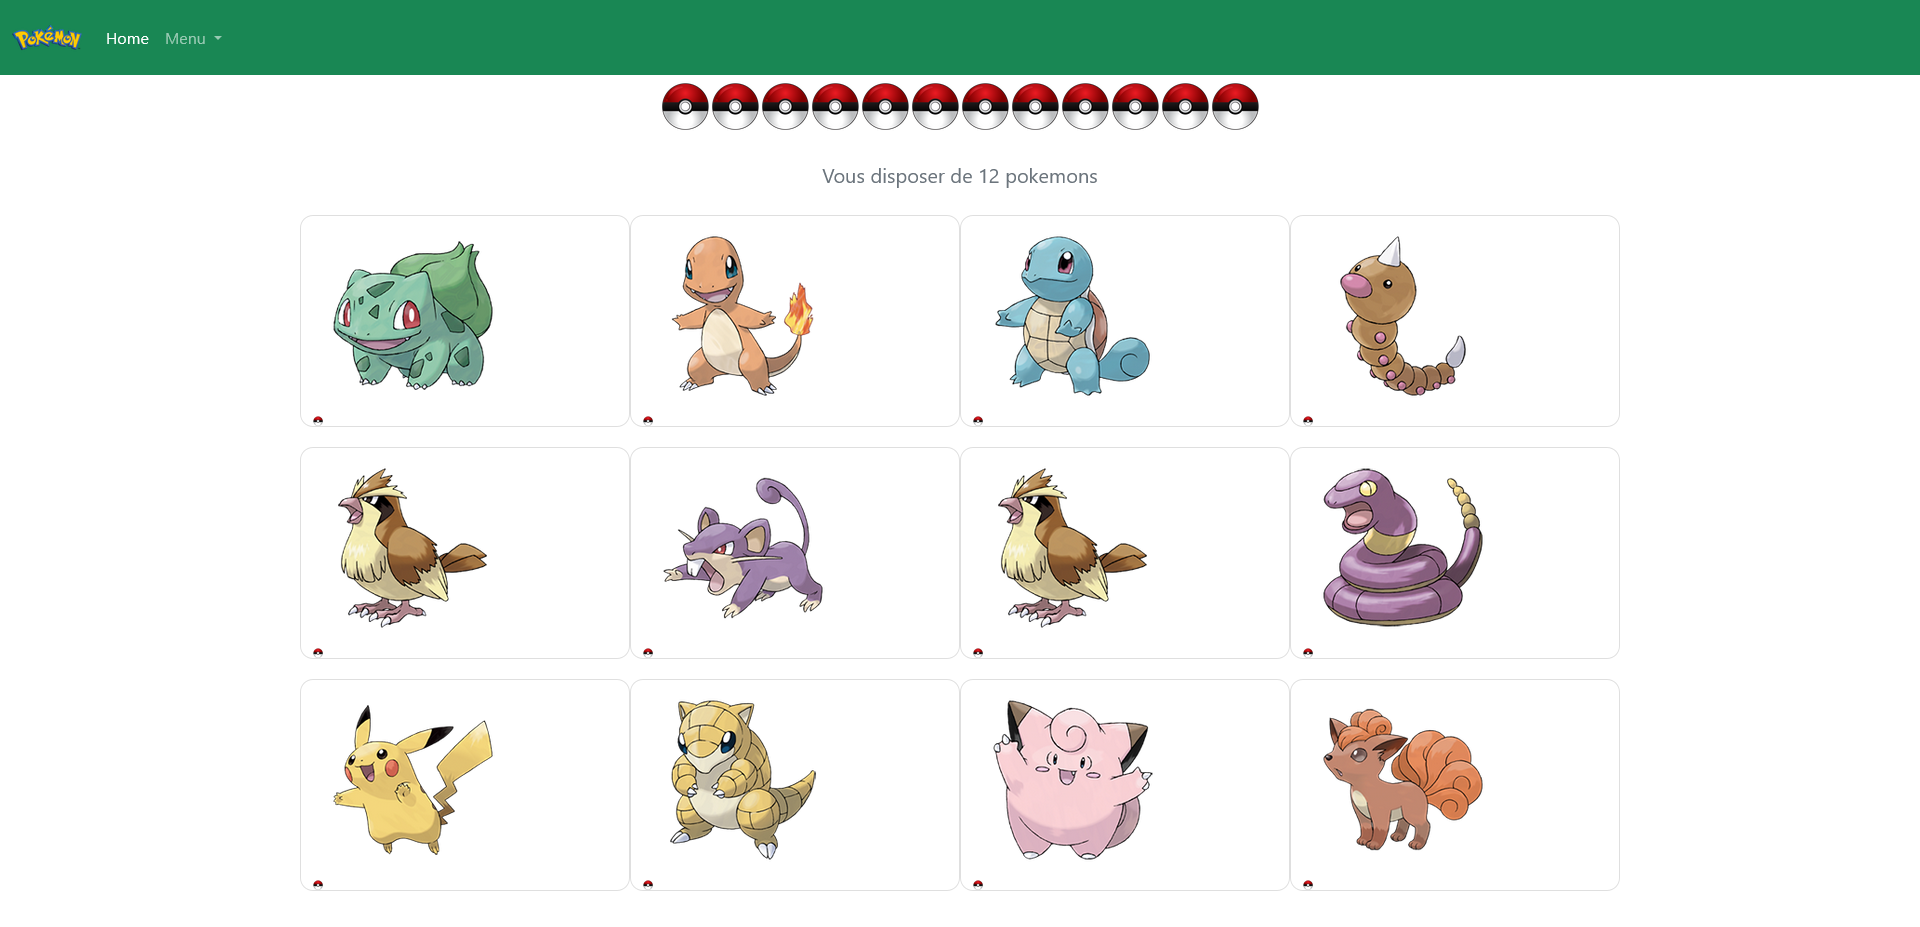
Task: Expand the Menu dropdown
Action: click(x=193, y=38)
